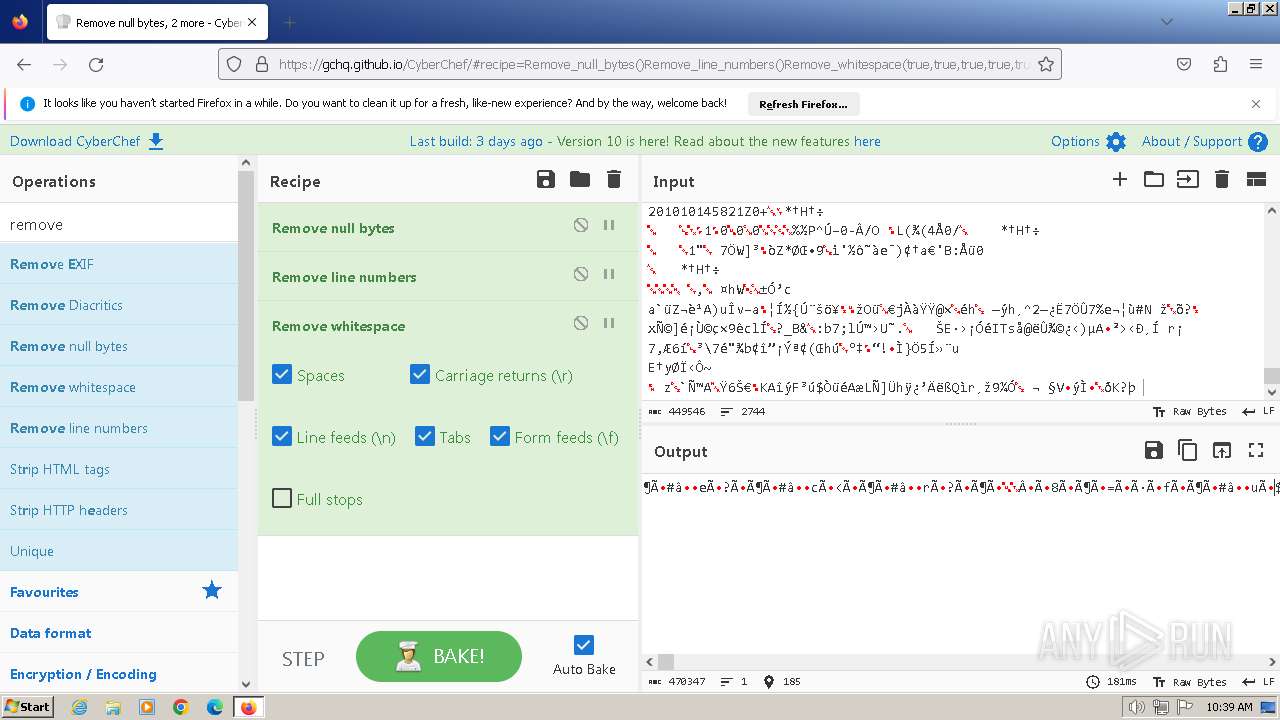Choose the Unique operation
This screenshot has height=720, width=1280.
coord(119,551)
